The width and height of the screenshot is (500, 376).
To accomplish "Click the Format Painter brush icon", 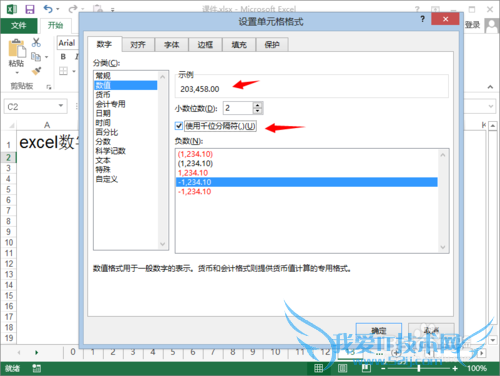I will click(36, 71).
